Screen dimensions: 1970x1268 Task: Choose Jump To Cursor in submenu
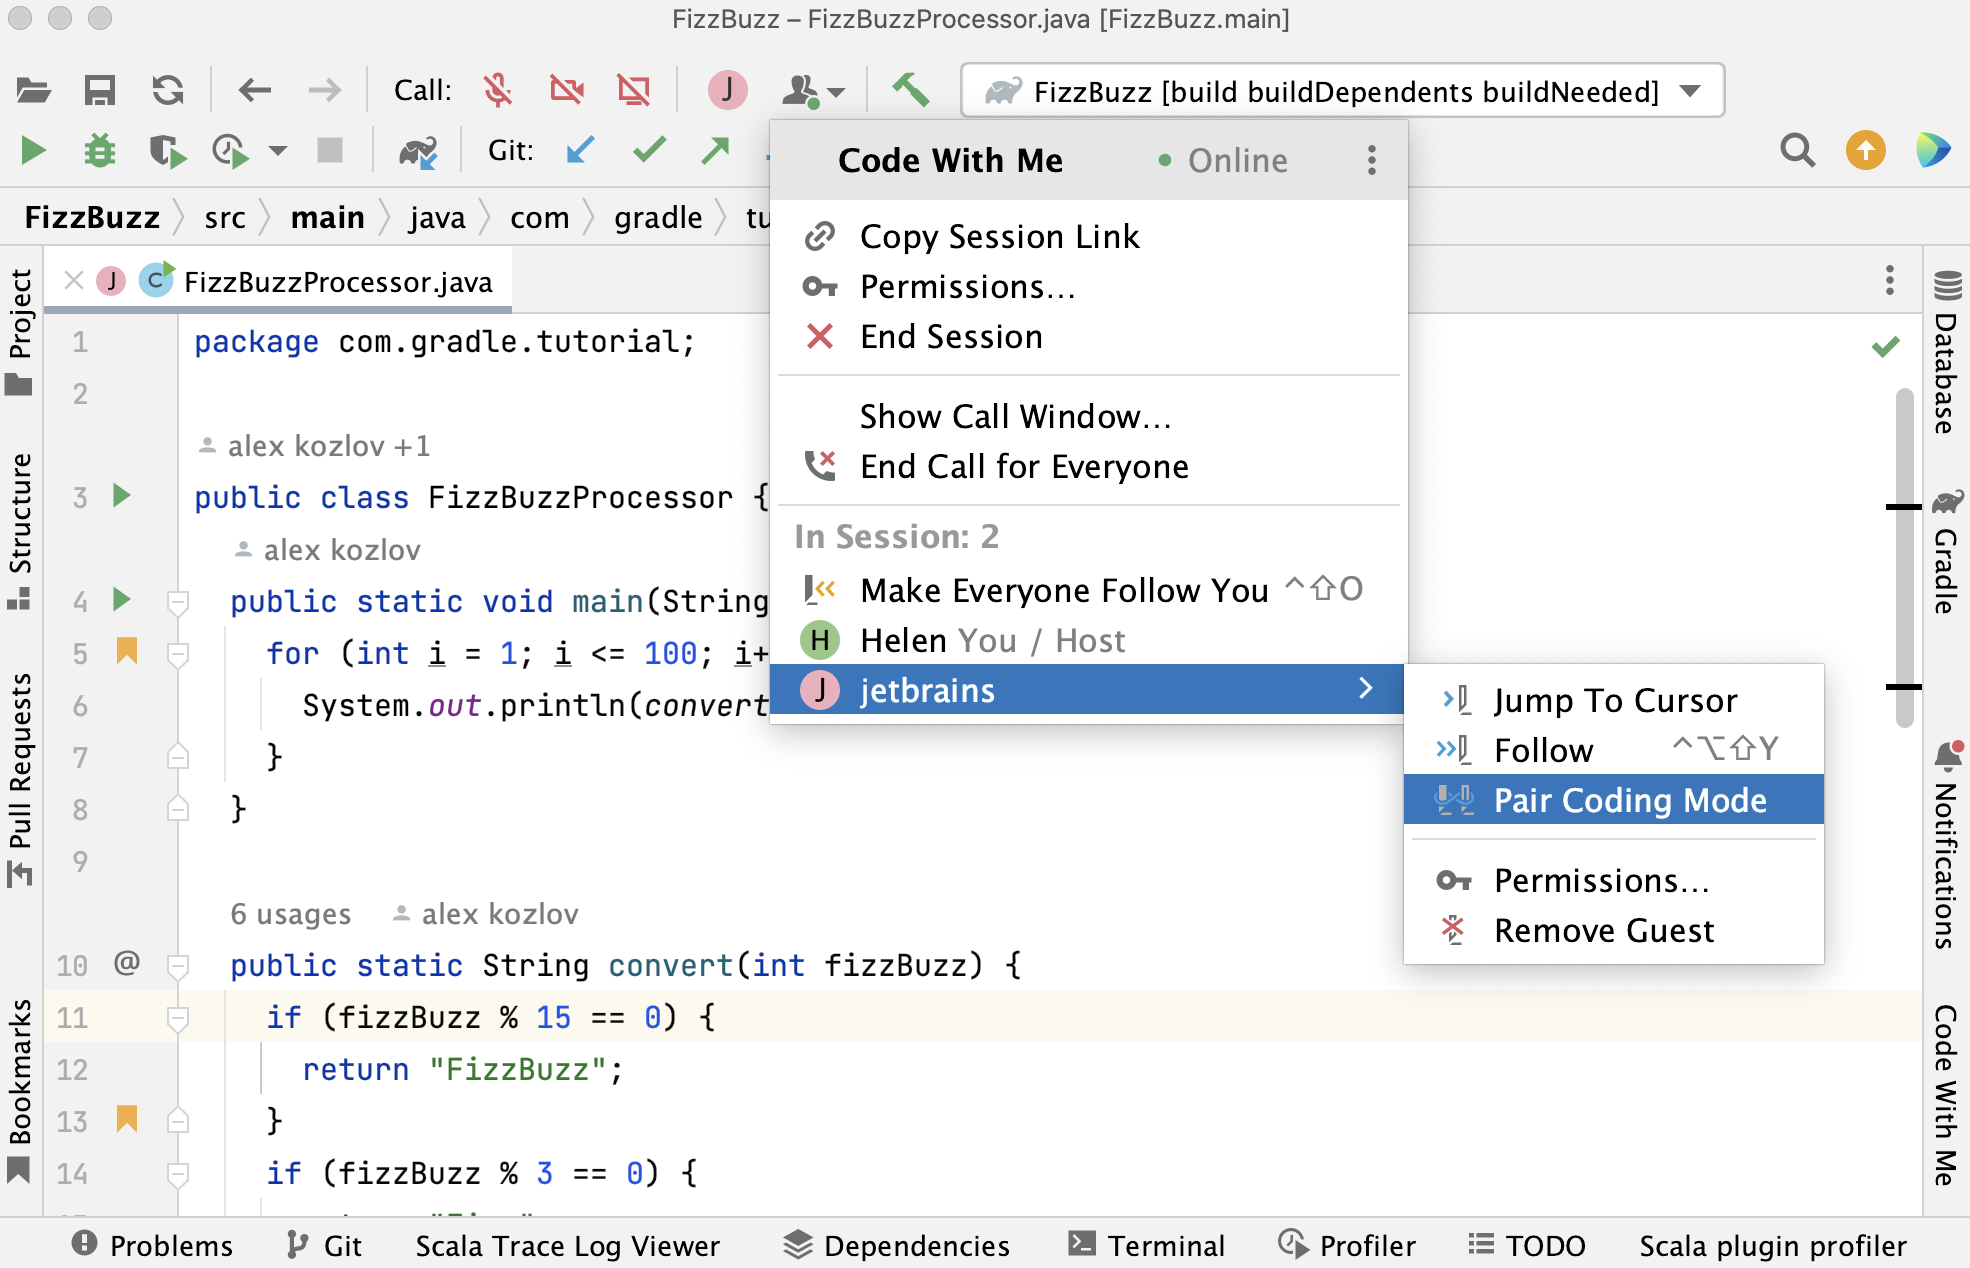pyautogui.click(x=1614, y=700)
